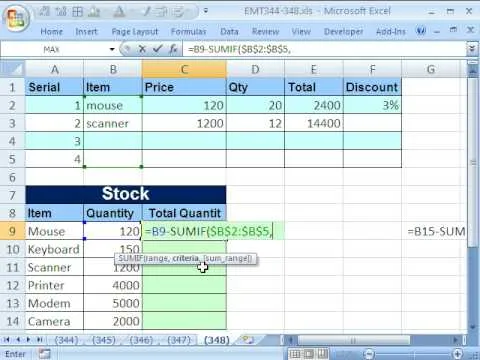
Task: Switch to sheet tab (347)
Action: 178,340
